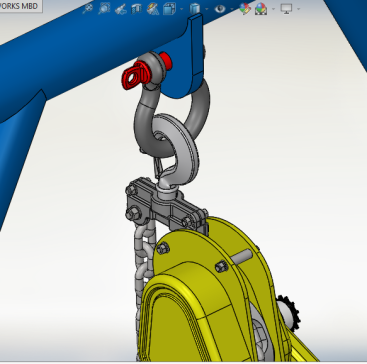The height and width of the screenshot is (364, 367).
Task: Activate the Section View tool
Action: (x=136, y=9)
